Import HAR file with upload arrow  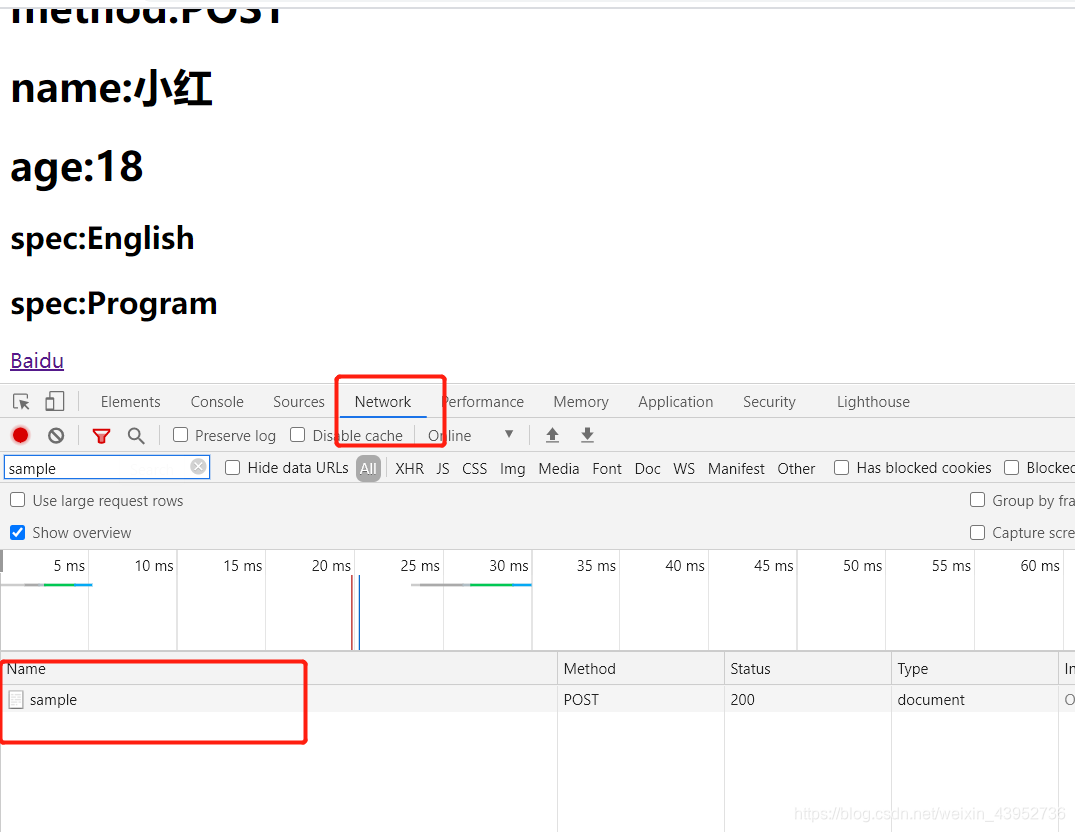(553, 435)
